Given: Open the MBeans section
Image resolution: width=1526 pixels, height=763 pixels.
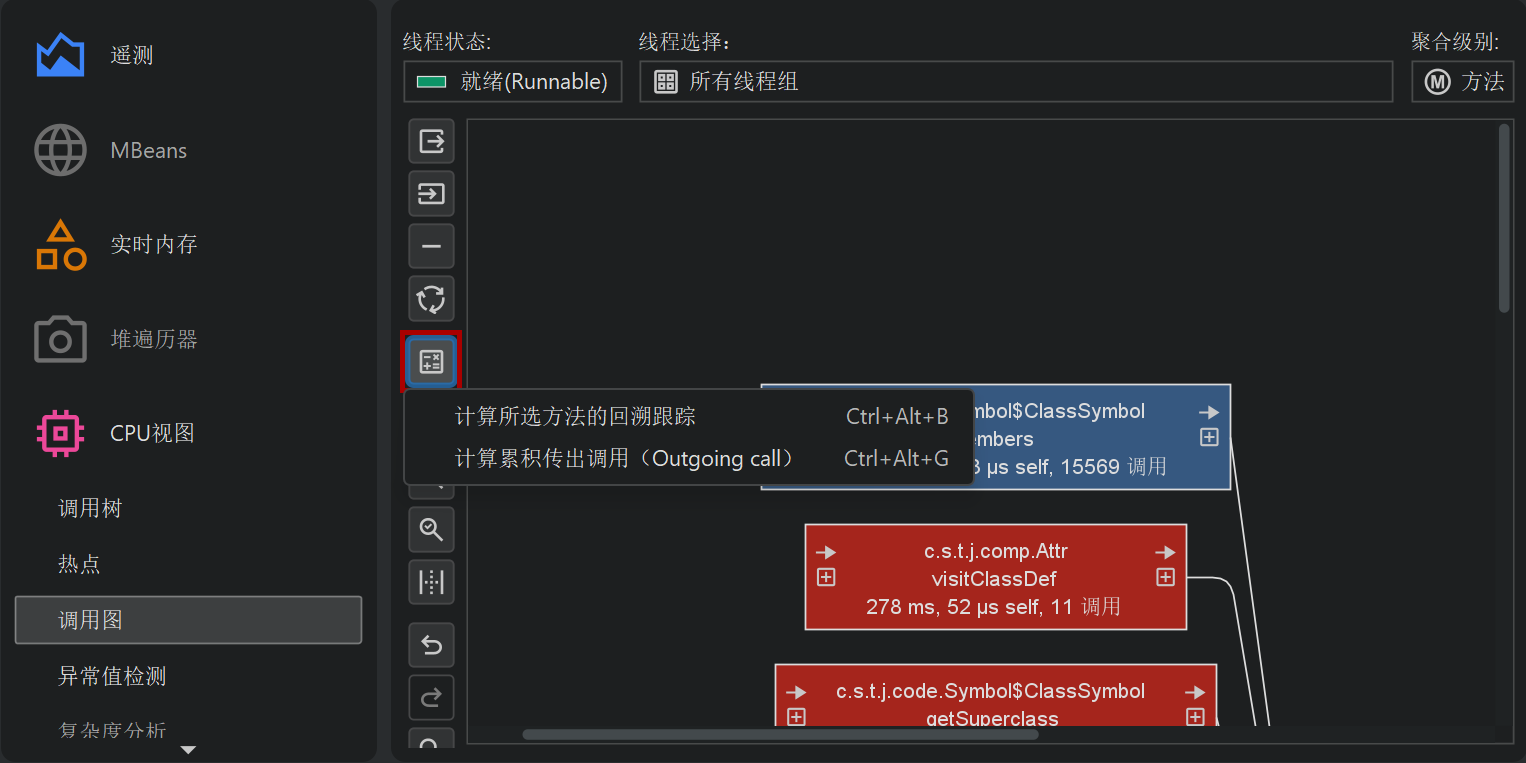Looking at the screenshot, I should pos(188,150).
